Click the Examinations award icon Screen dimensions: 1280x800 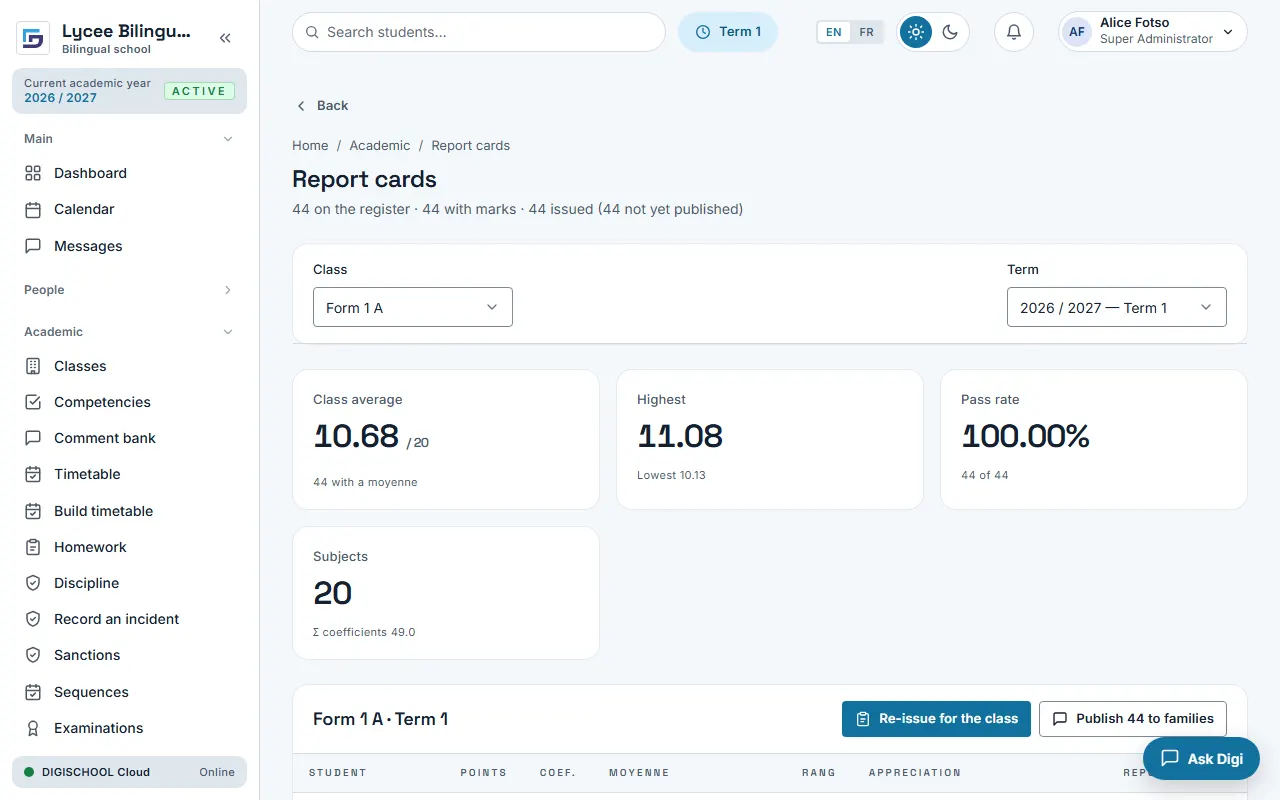[x=33, y=728]
